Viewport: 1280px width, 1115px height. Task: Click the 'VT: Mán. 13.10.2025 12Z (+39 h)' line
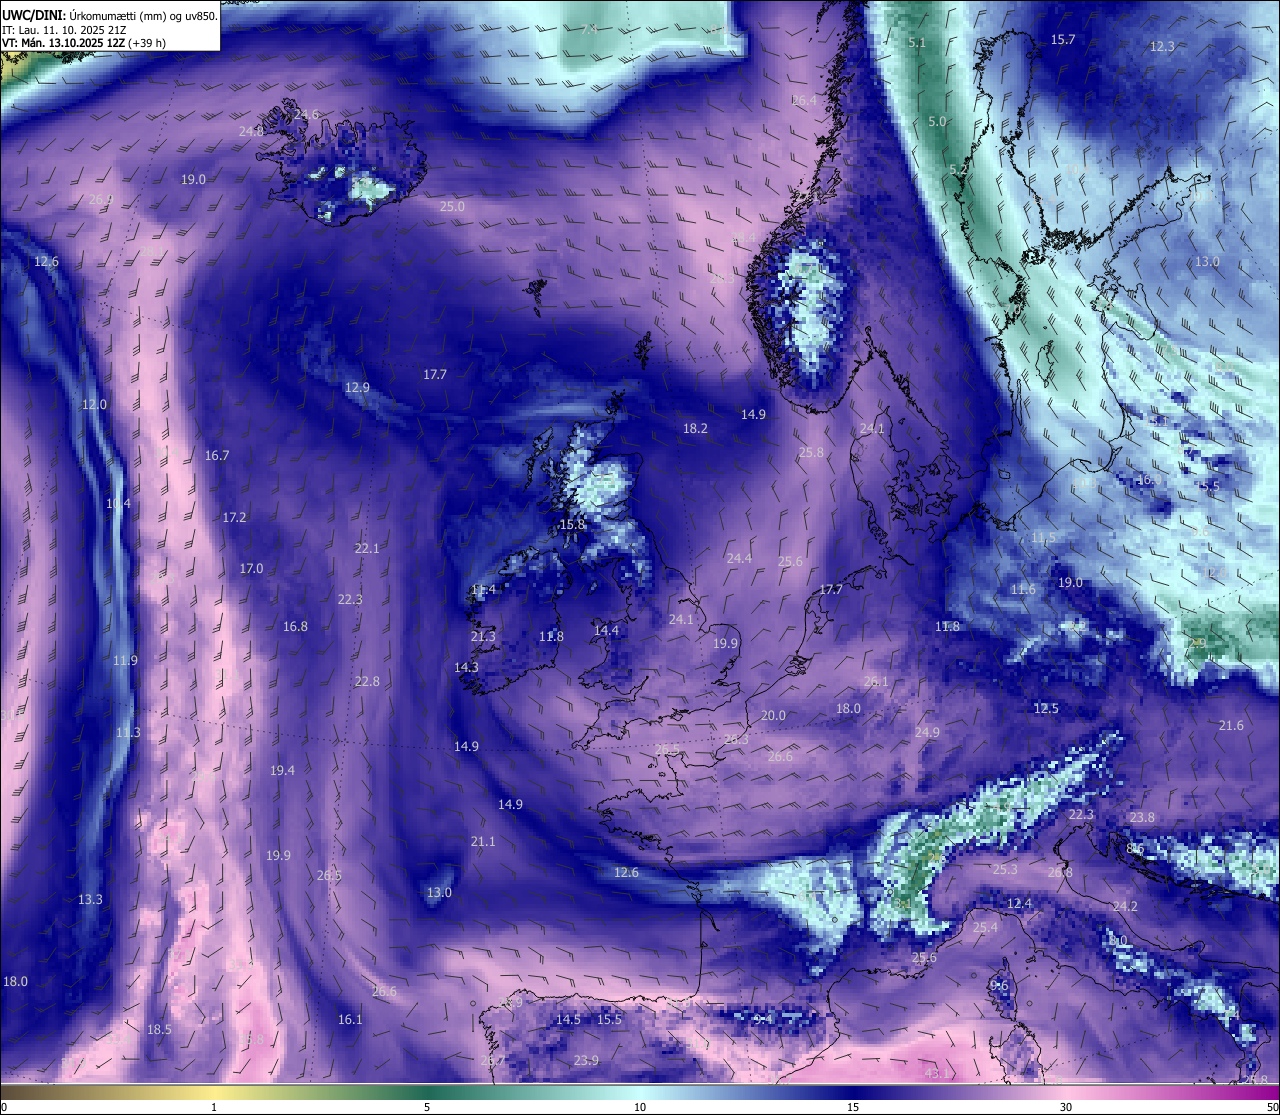coord(84,43)
